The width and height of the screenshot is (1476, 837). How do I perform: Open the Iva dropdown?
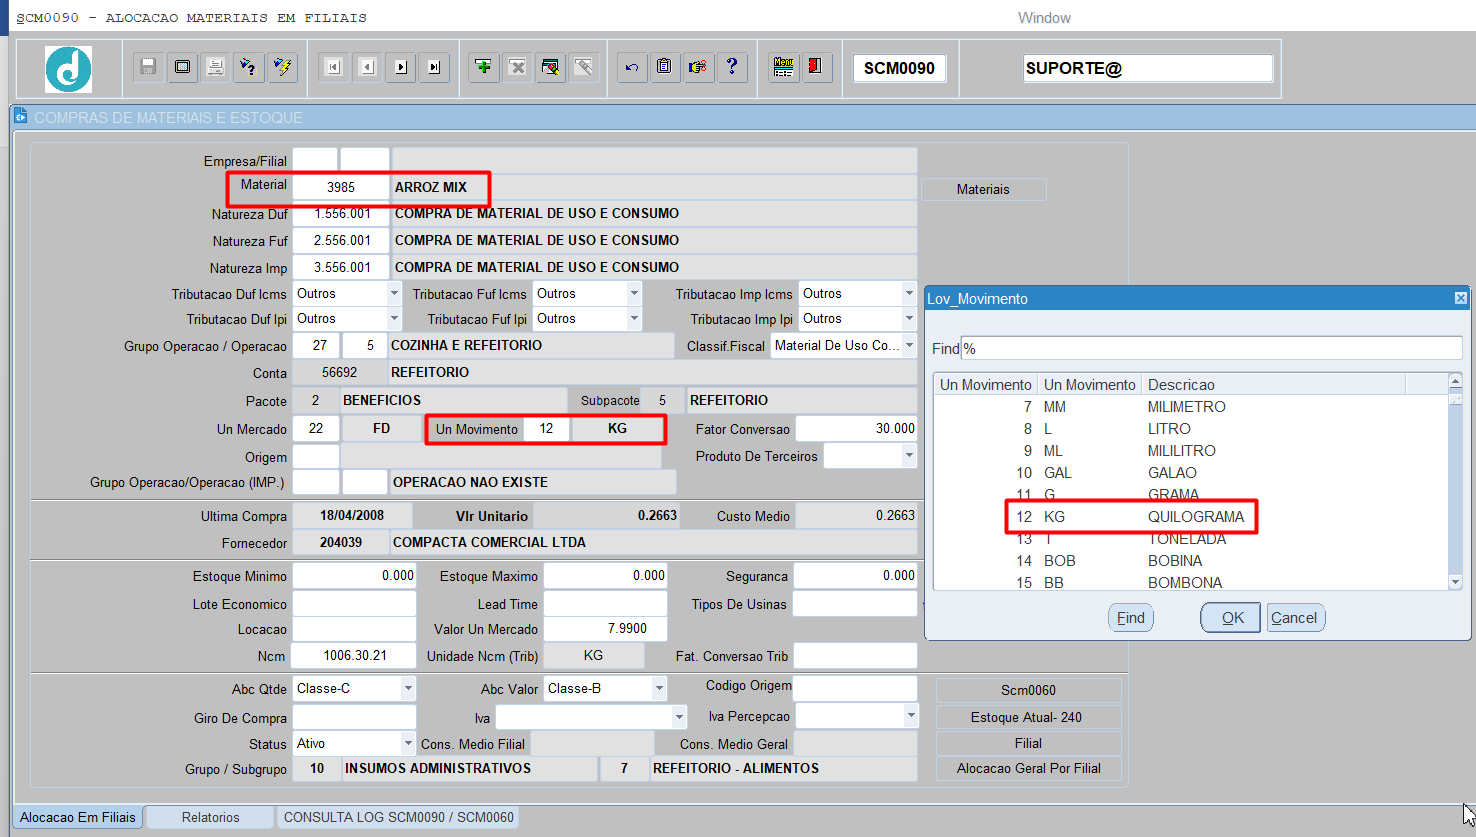point(679,716)
